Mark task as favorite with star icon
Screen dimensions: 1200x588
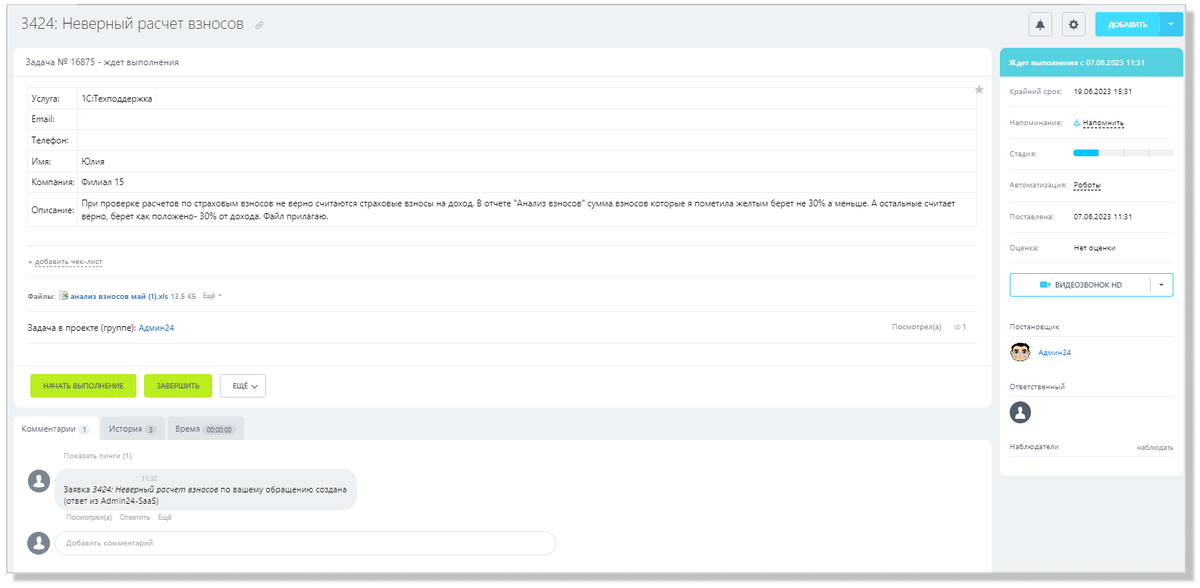pos(980,89)
